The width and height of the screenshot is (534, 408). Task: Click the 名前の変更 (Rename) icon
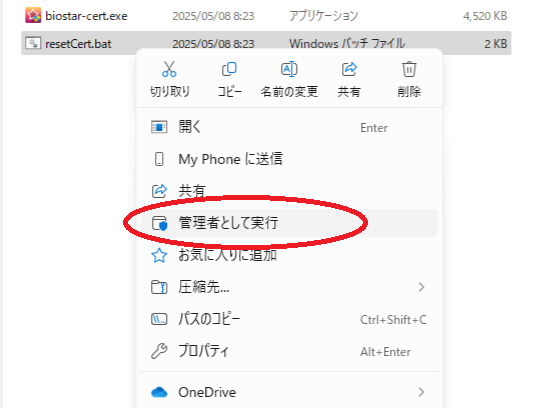tap(289, 69)
